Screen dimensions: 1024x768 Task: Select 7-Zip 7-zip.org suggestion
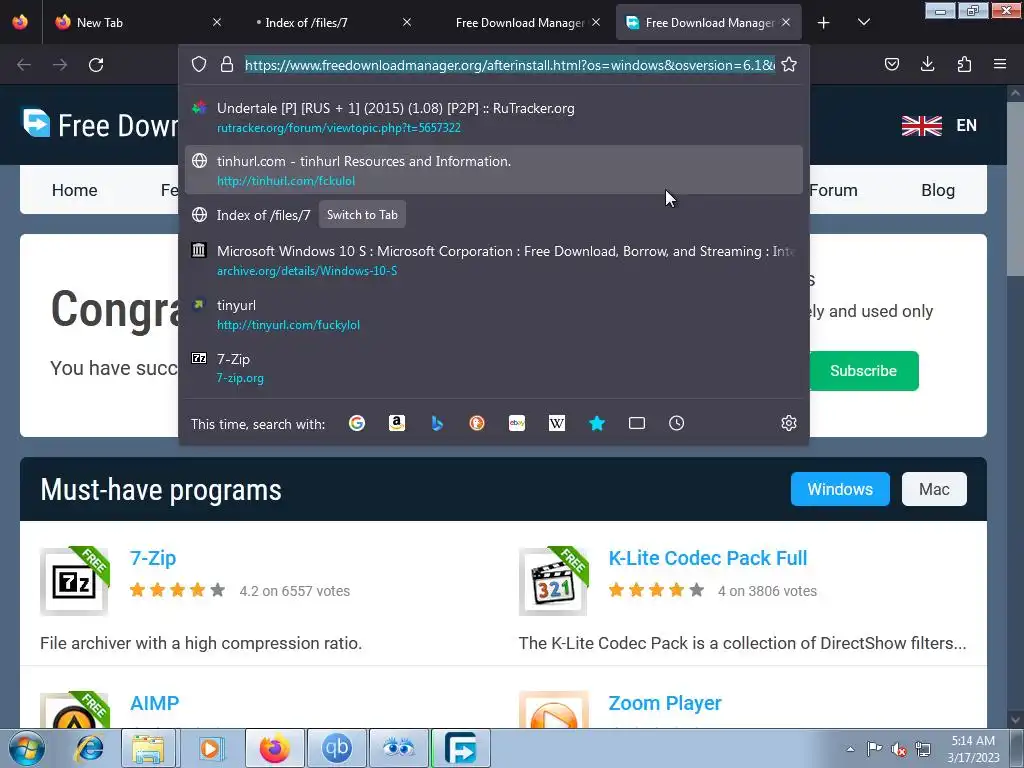[494, 368]
